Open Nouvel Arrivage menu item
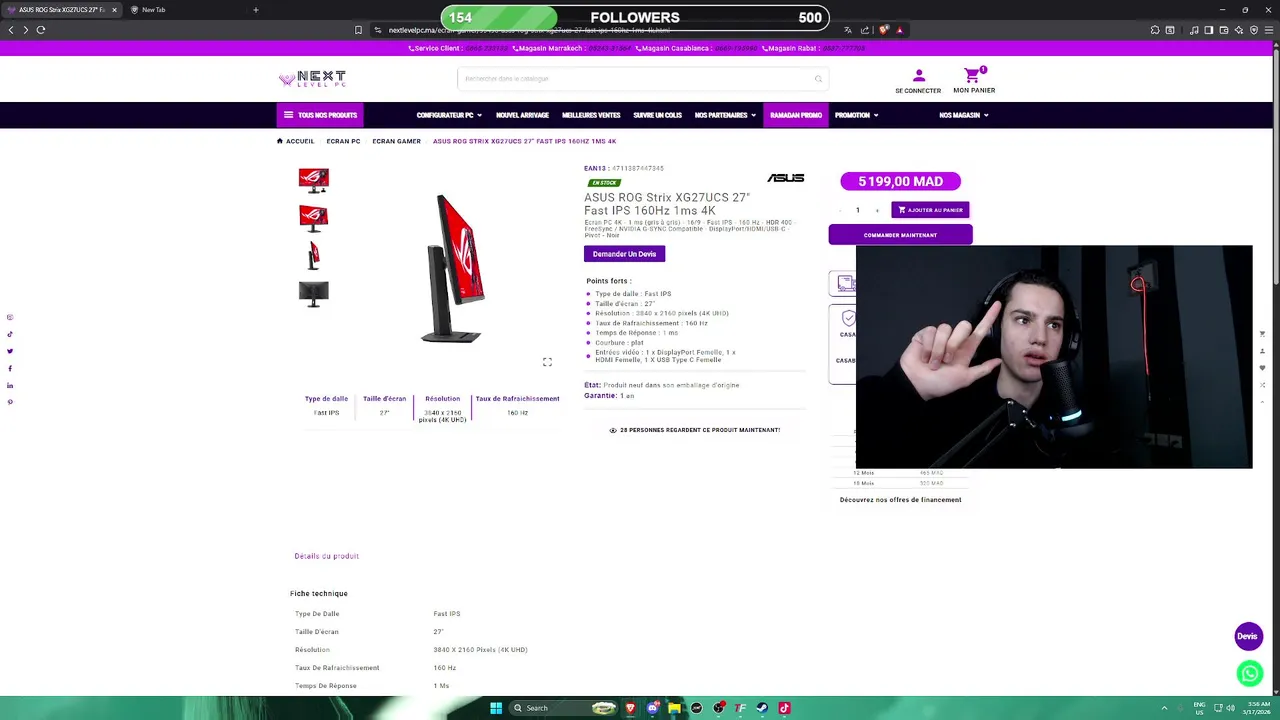The width and height of the screenshot is (1280, 720). coord(522,115)
